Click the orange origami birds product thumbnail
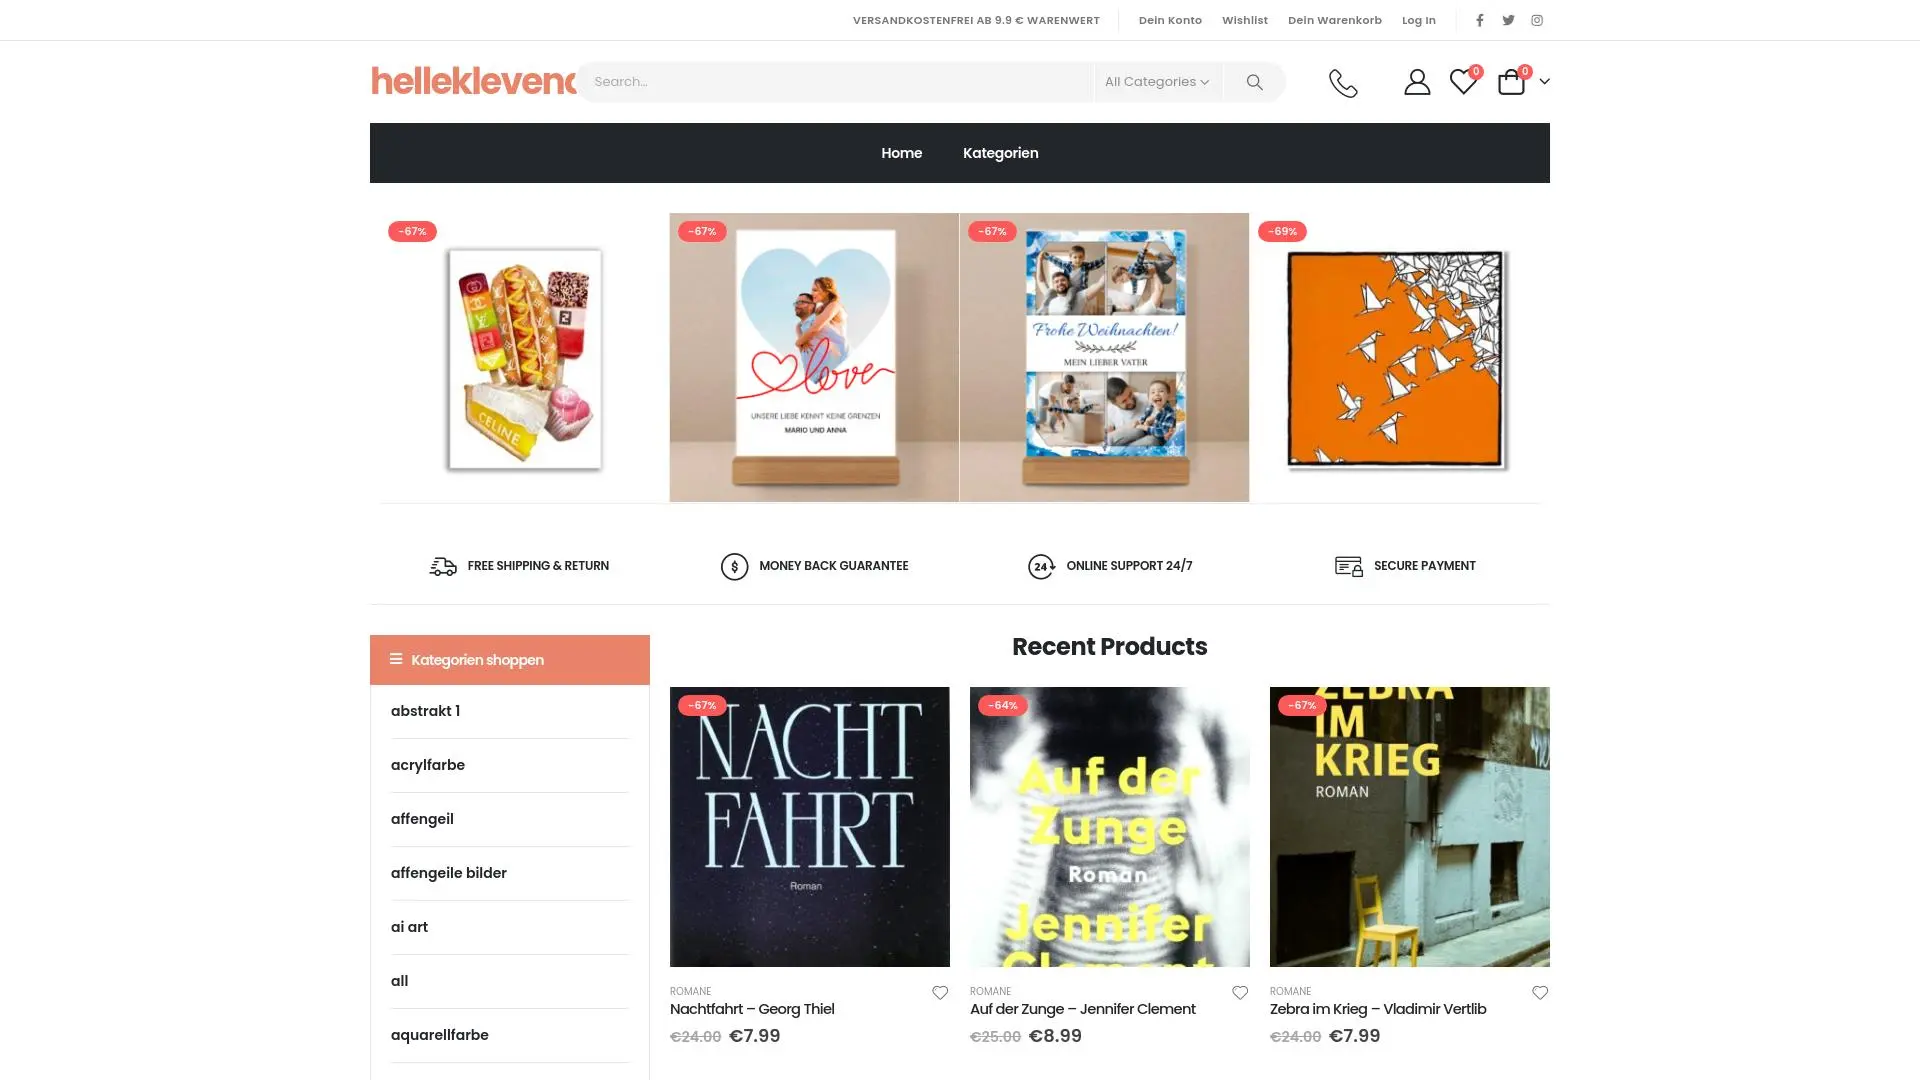 pos(1394,358)
